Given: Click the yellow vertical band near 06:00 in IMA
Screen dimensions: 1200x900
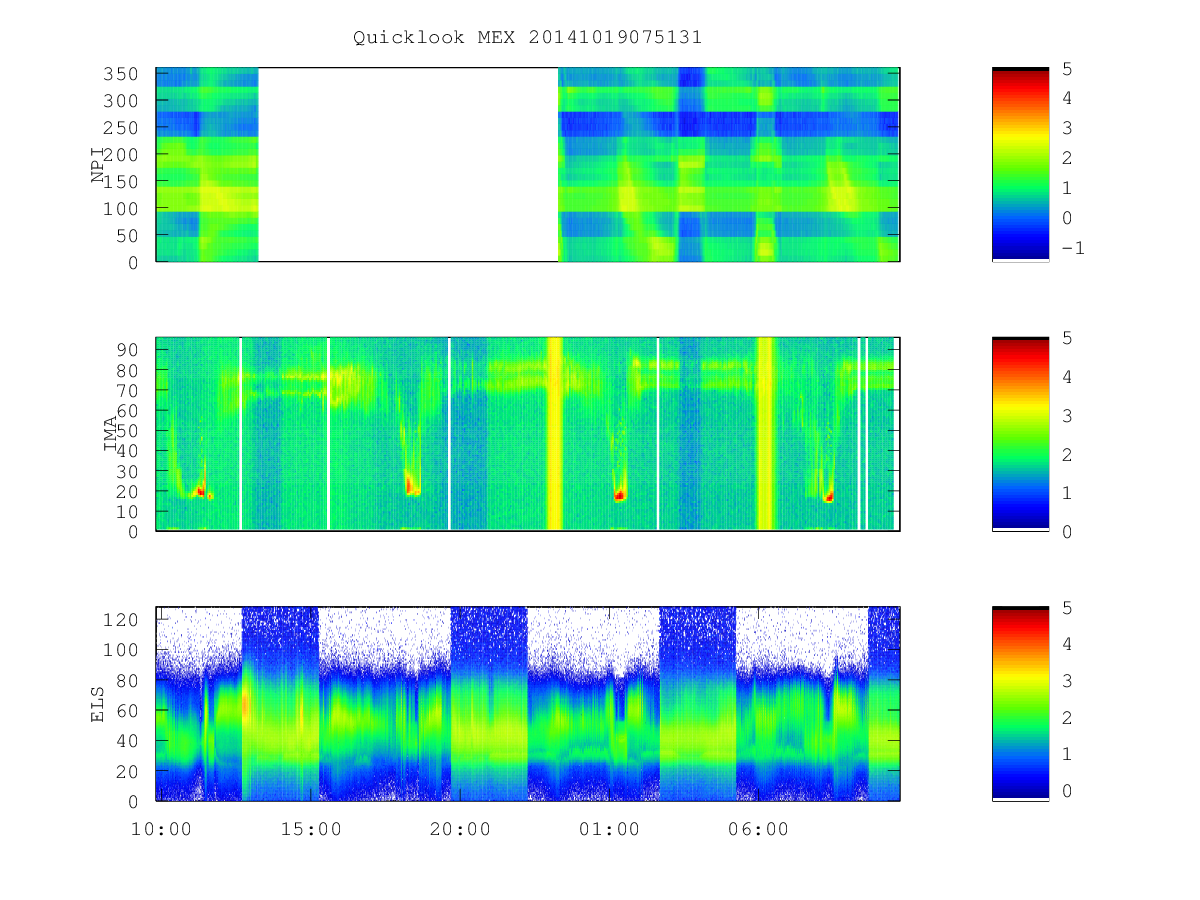Looking at the screenshot, I should point(766,433).
